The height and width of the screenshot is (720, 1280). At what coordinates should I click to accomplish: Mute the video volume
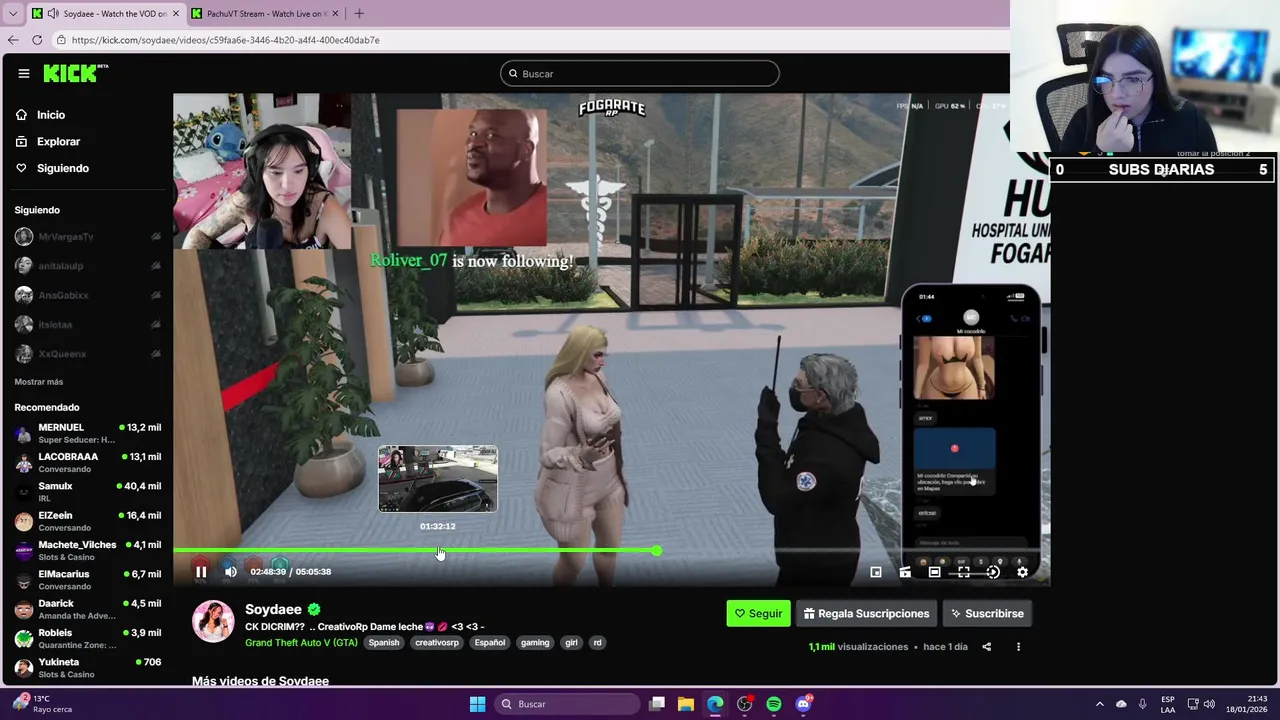coord(231,572)
